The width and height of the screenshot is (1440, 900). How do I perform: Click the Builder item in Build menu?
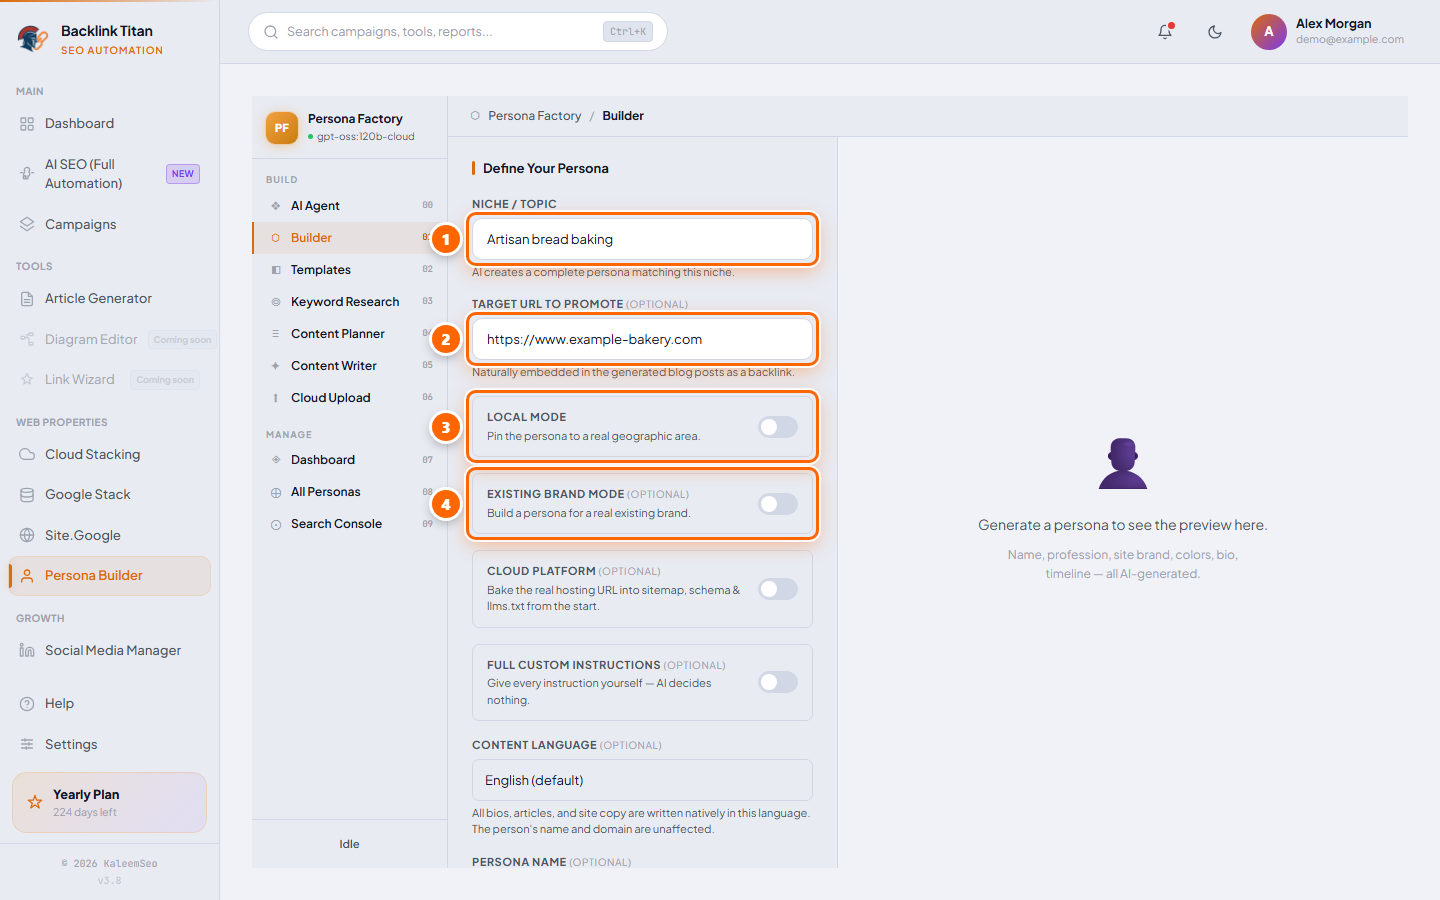[350, 238]
